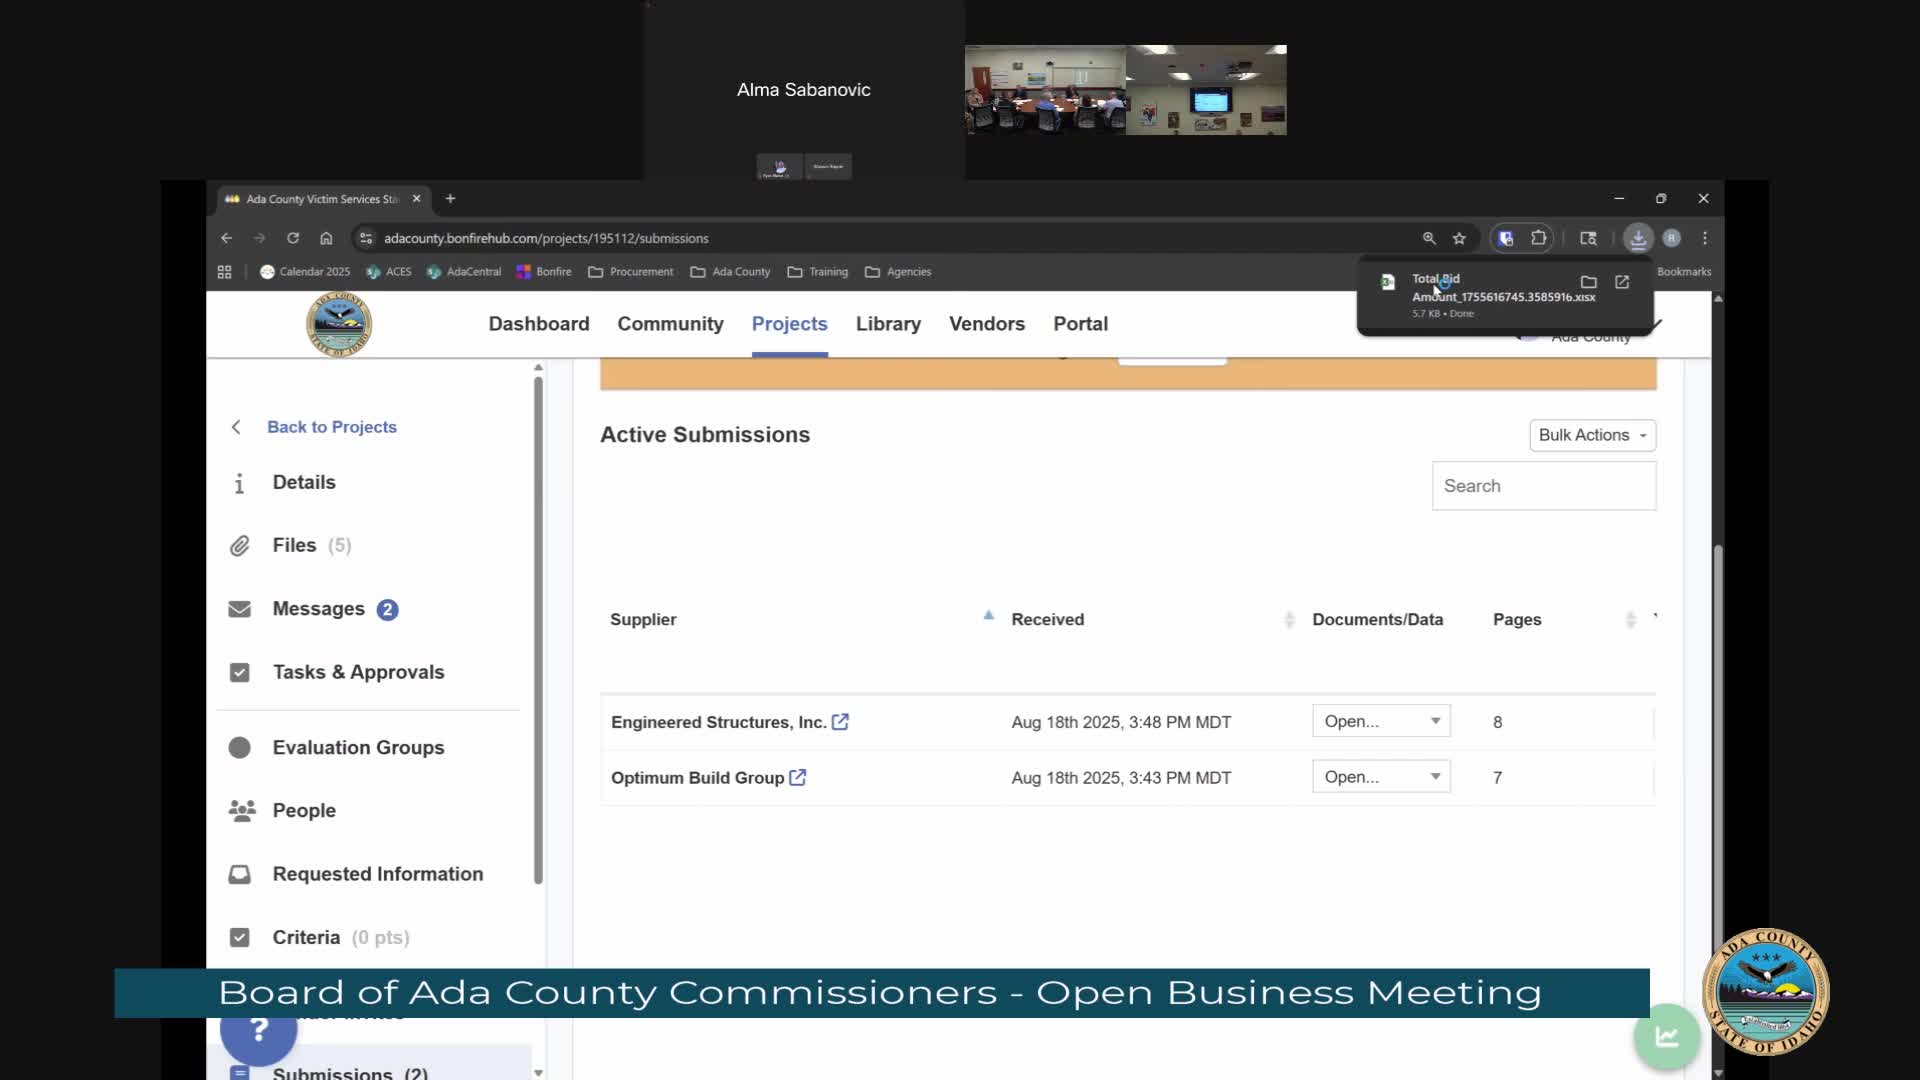Select the Messages envelope icon
This screenshot has height=1080, width=1920.
pyautogui.click(x=240, y=609)
